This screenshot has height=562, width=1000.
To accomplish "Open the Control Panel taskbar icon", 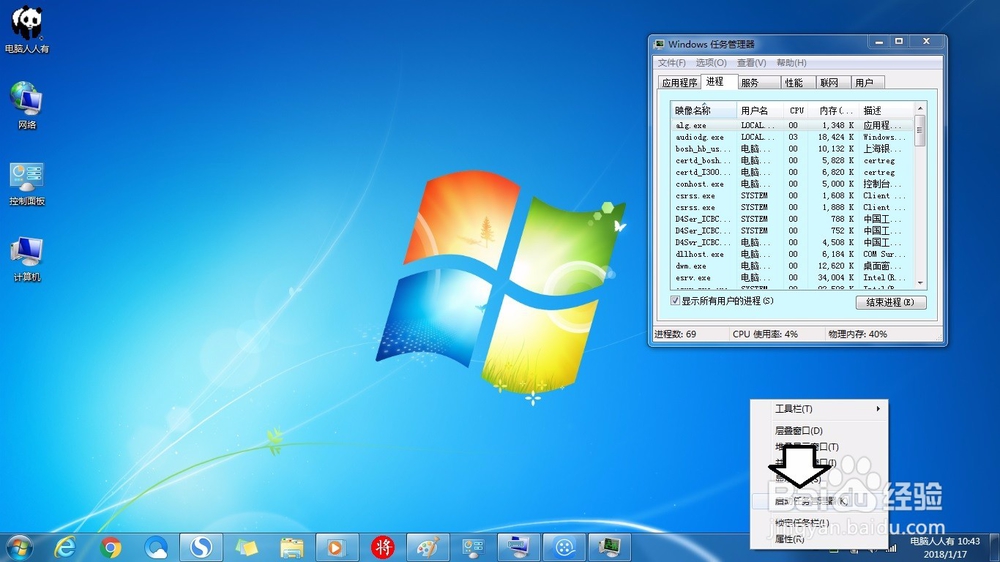I will click(x=473, y=547).
